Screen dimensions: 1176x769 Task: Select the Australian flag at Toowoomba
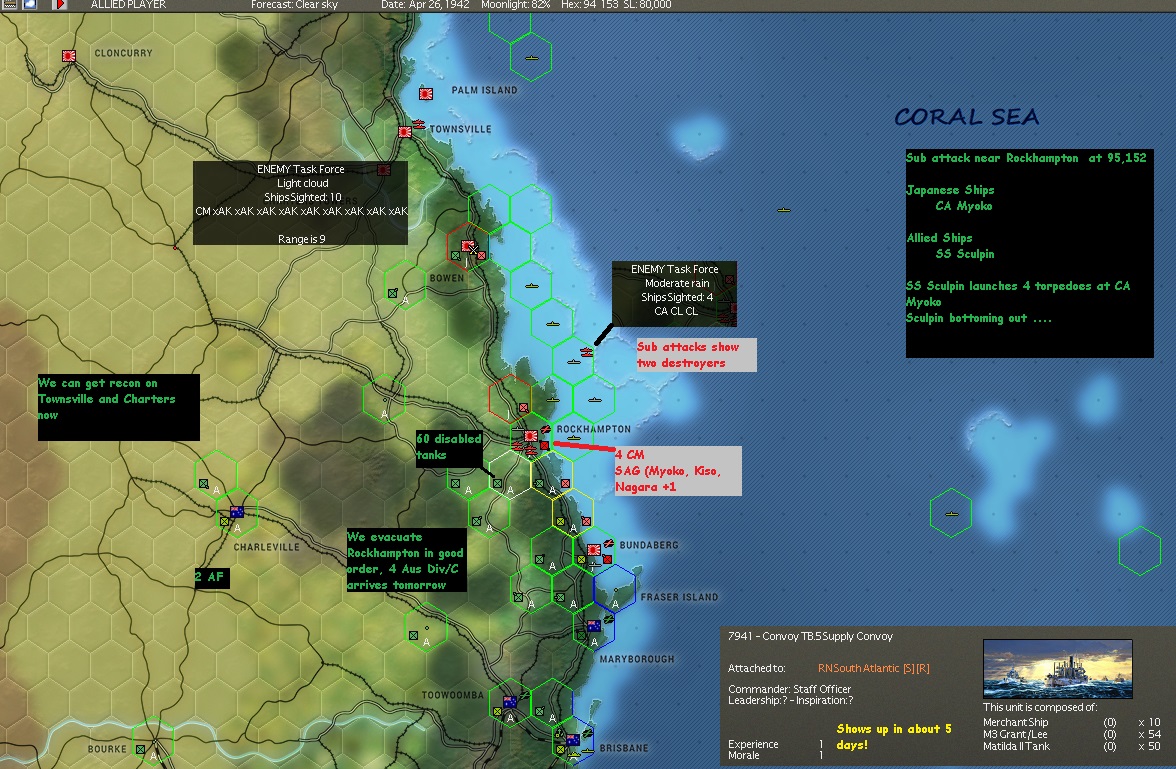[510, 702]
